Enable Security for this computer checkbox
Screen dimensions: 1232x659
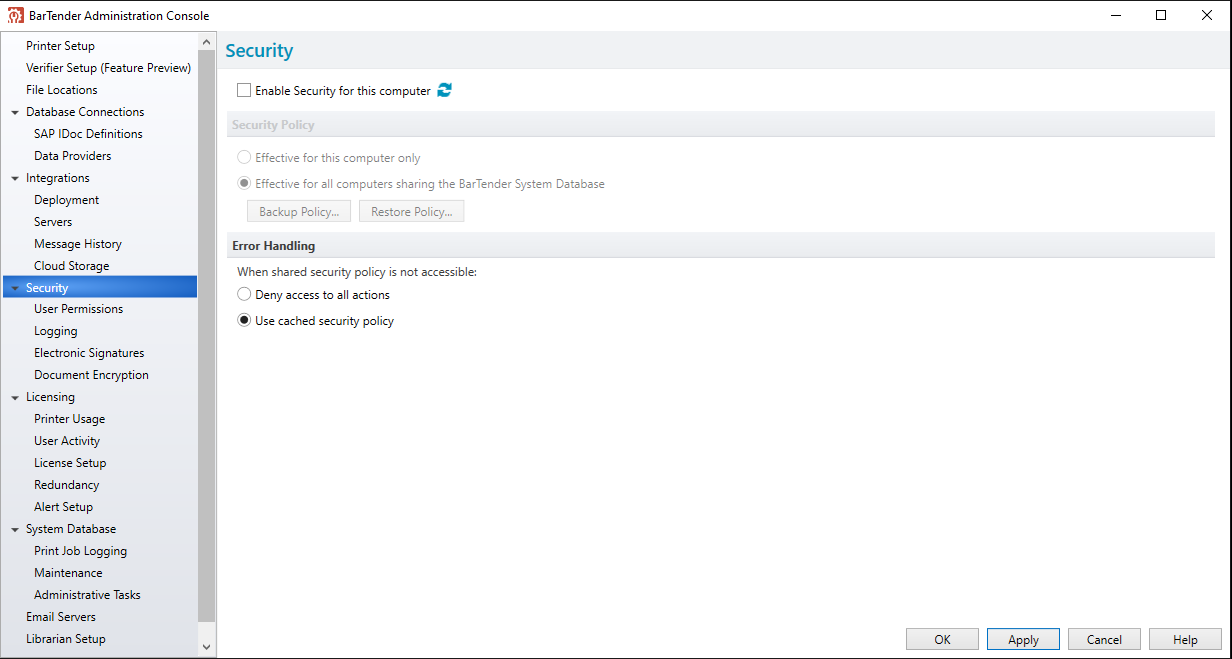[244, 90]
